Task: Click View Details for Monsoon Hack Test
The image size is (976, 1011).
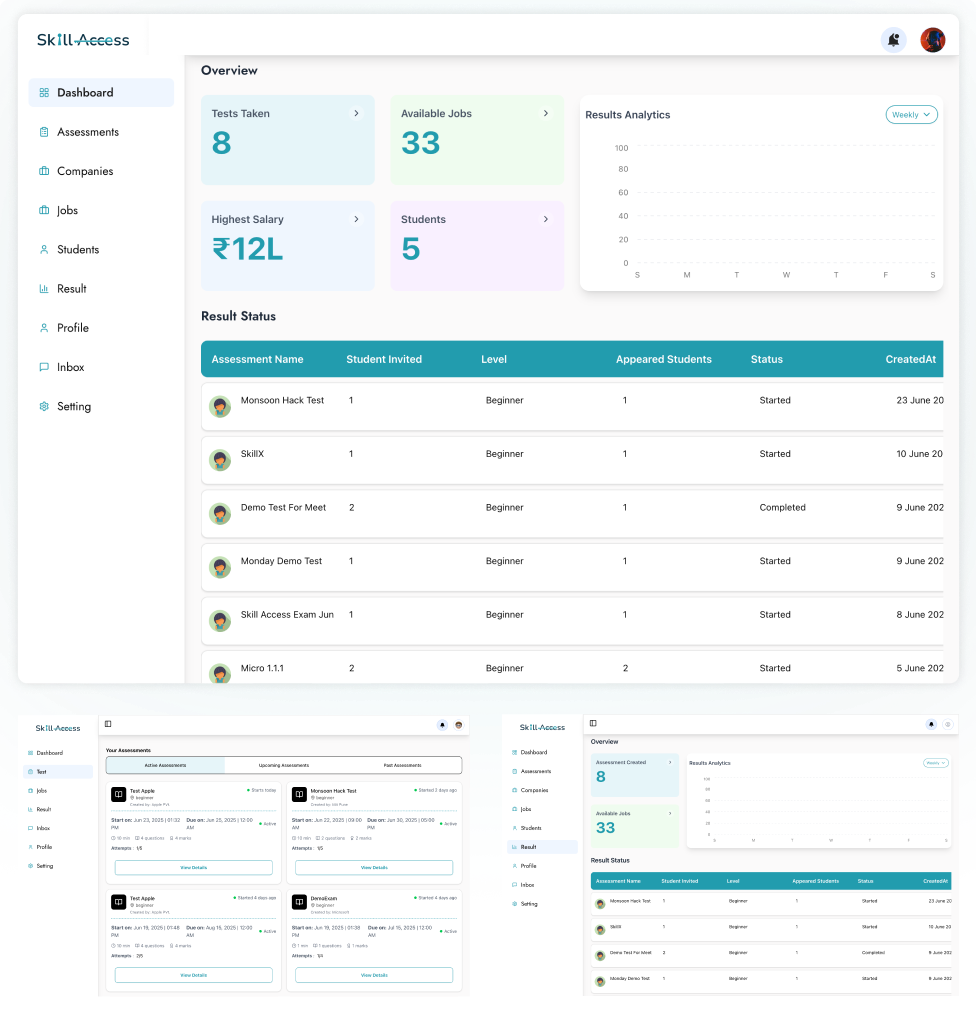Action: click(x=373, y=867)
